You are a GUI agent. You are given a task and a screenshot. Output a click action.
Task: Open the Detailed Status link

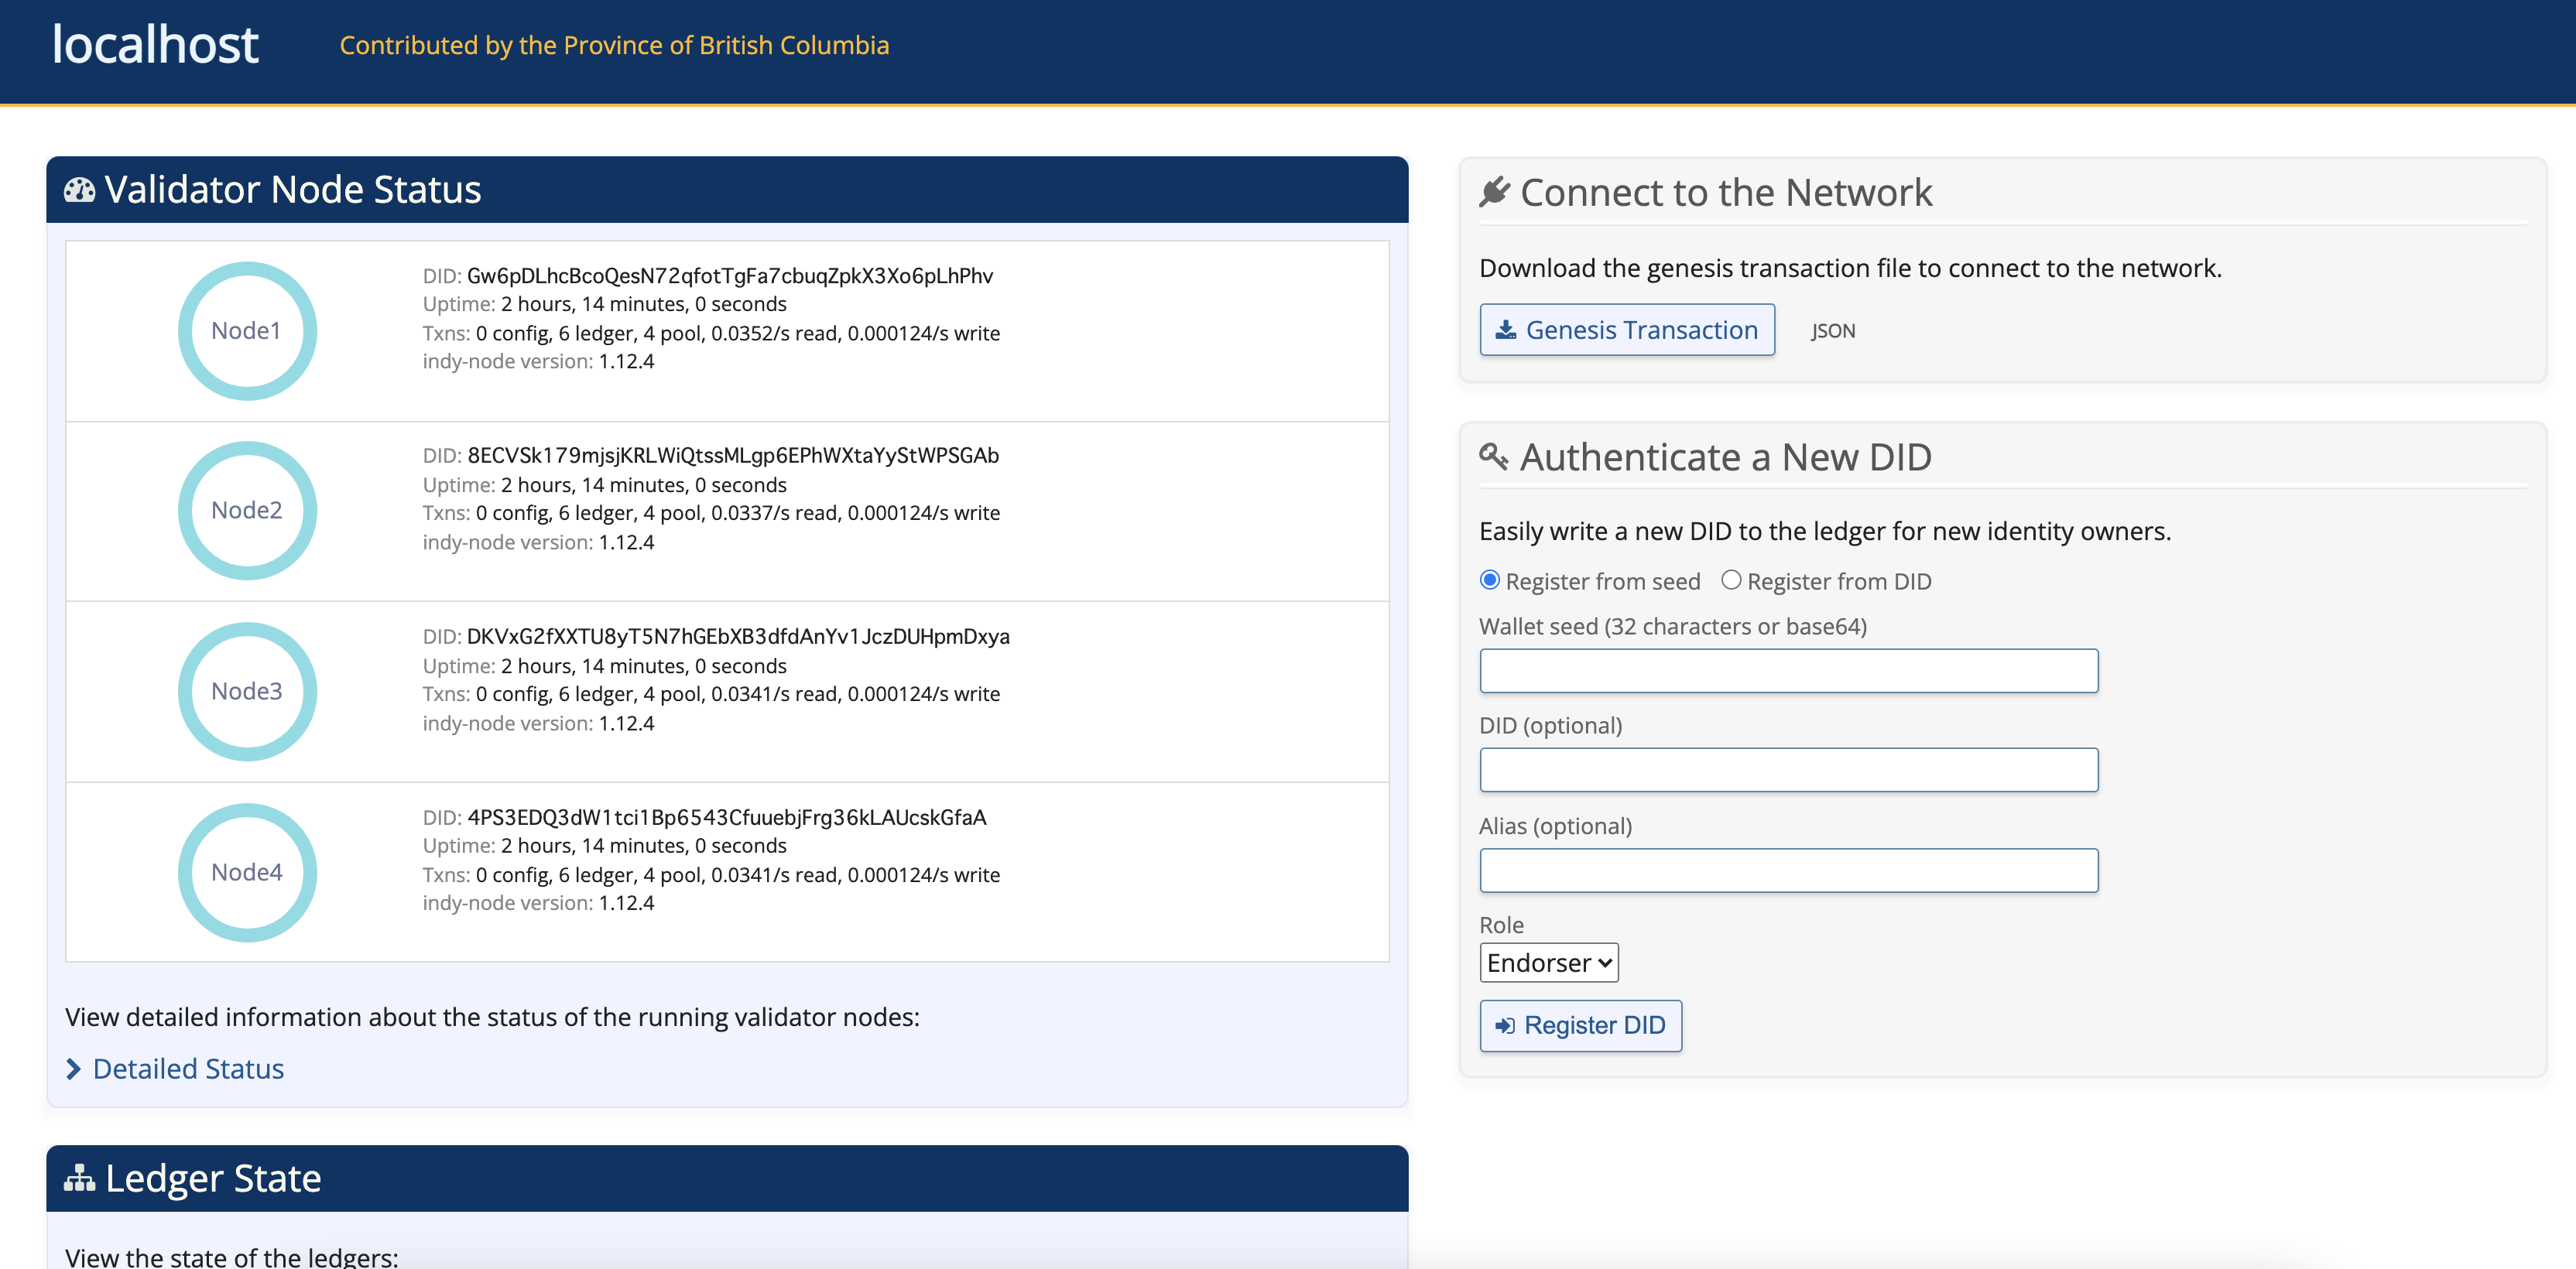[188, 1069]
